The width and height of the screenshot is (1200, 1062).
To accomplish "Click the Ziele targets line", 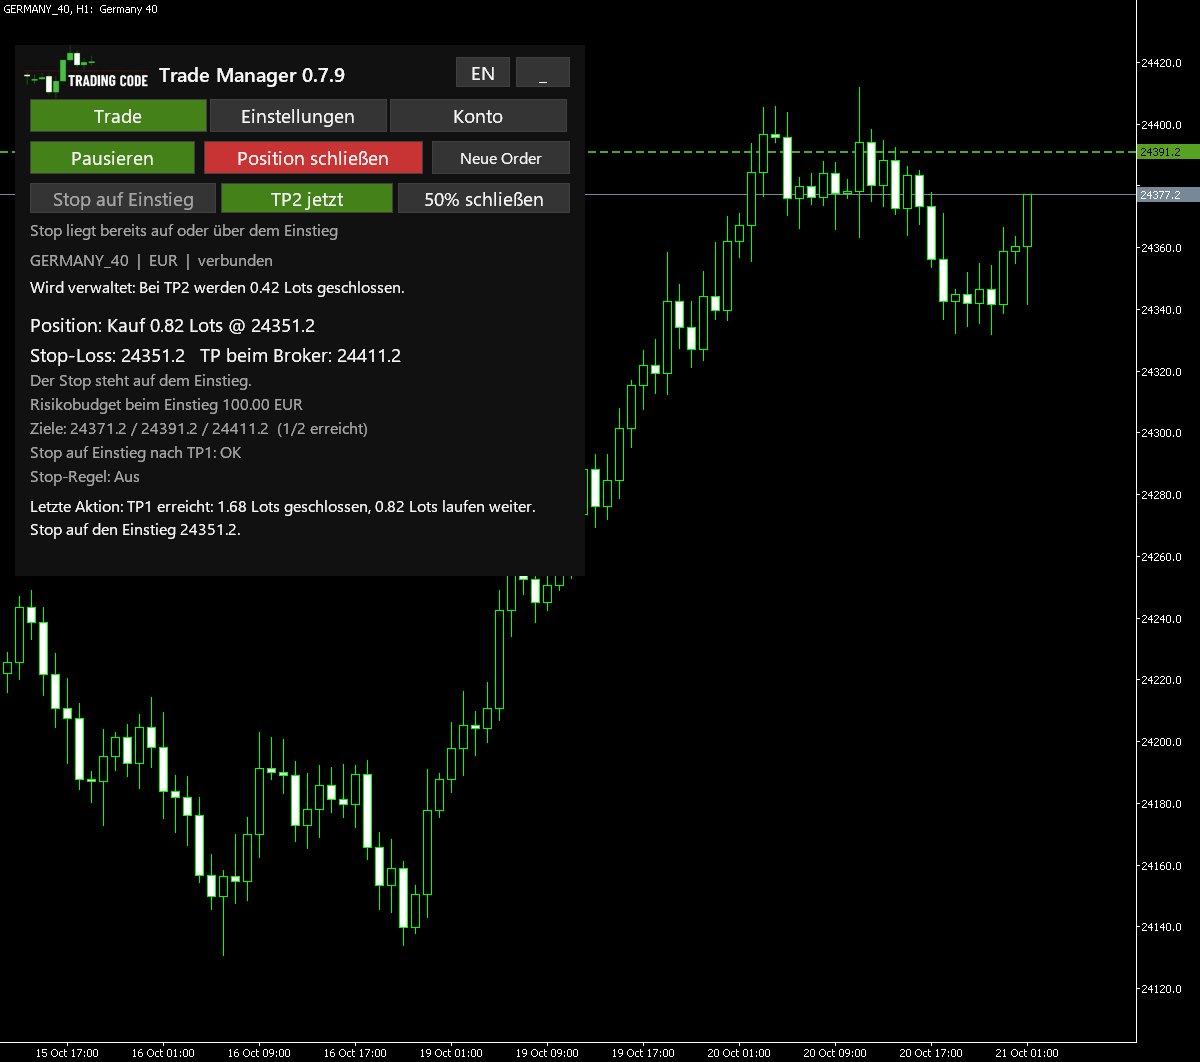I will 199,429.
